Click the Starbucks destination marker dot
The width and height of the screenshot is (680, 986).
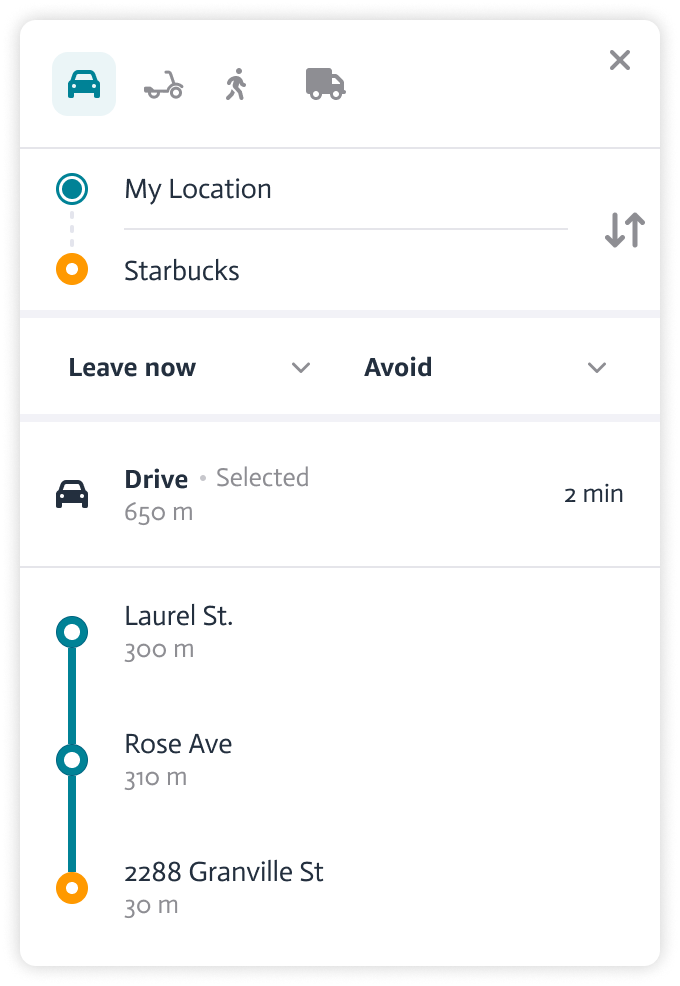(x=71, y=268)
